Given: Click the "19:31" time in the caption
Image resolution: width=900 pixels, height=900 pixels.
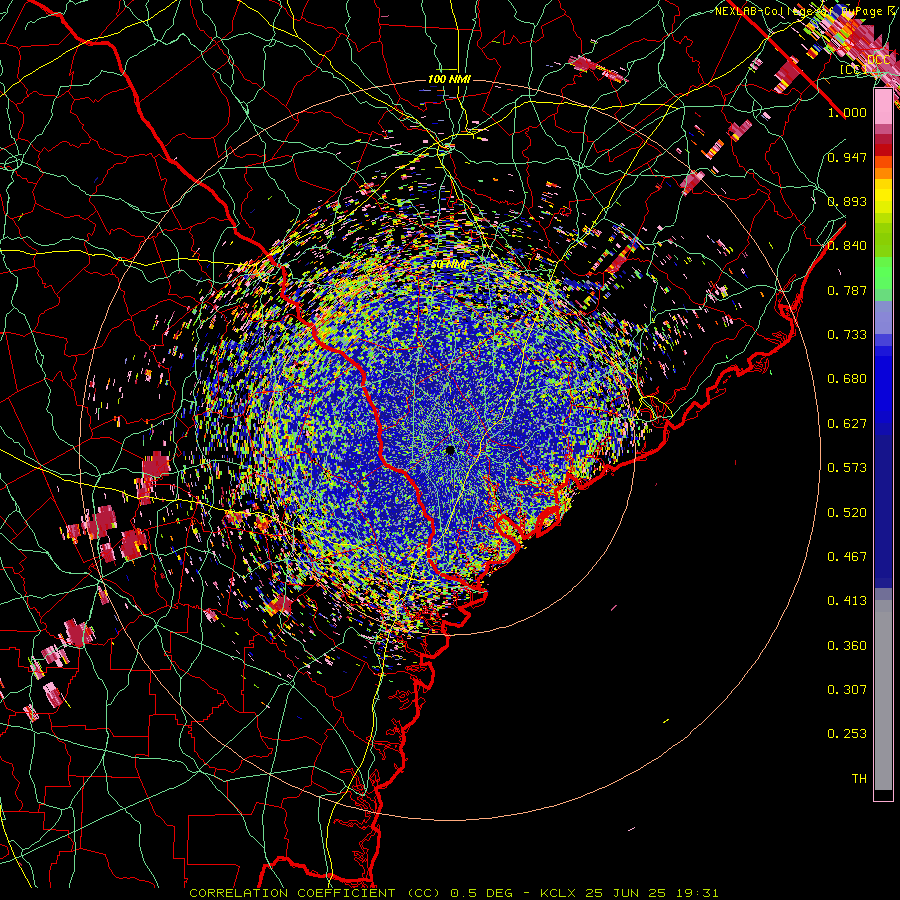Looking at the screenshot, I should (x=695, y=893).
